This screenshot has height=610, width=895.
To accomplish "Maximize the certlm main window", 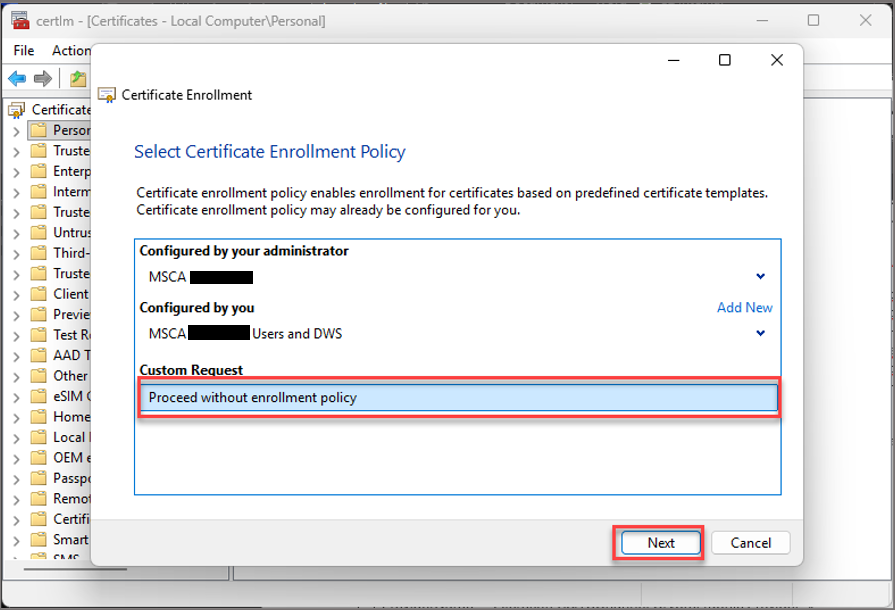I will click(x=813, y=21).
